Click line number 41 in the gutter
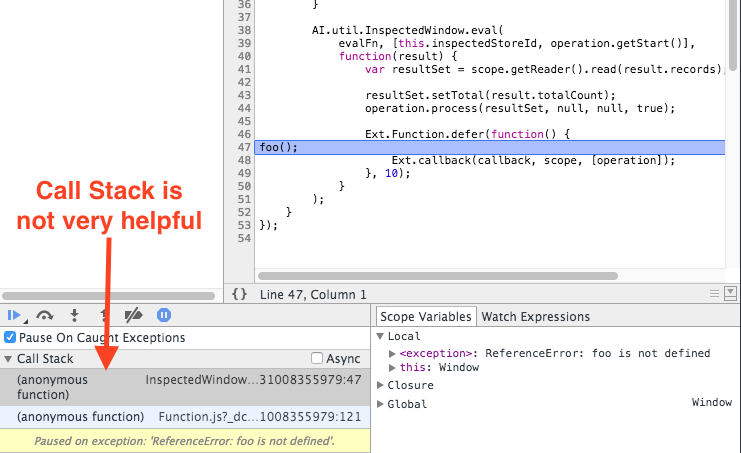This screenshot has height=453, width=741. tap(244, 69)
